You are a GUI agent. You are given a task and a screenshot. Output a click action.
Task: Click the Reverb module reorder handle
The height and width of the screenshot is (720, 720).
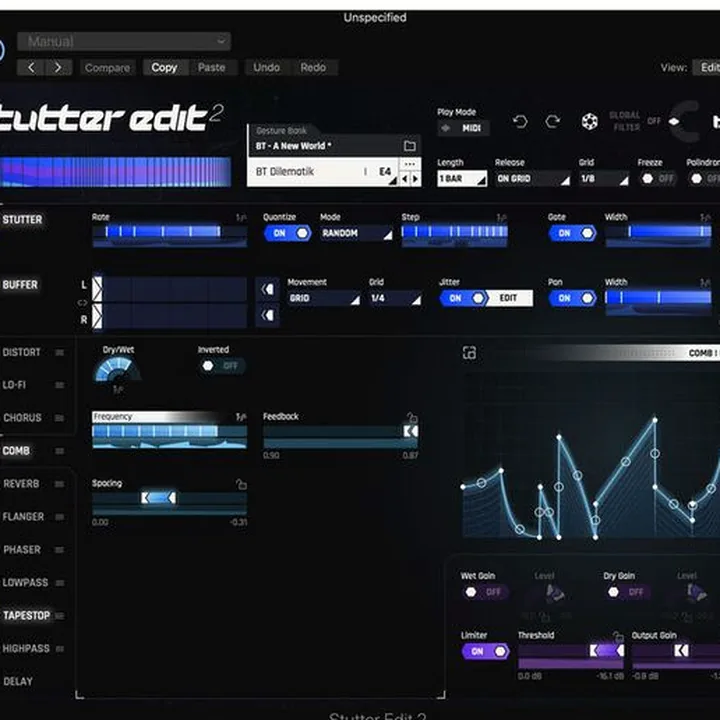pyautogui.click(x=60, y=484)
